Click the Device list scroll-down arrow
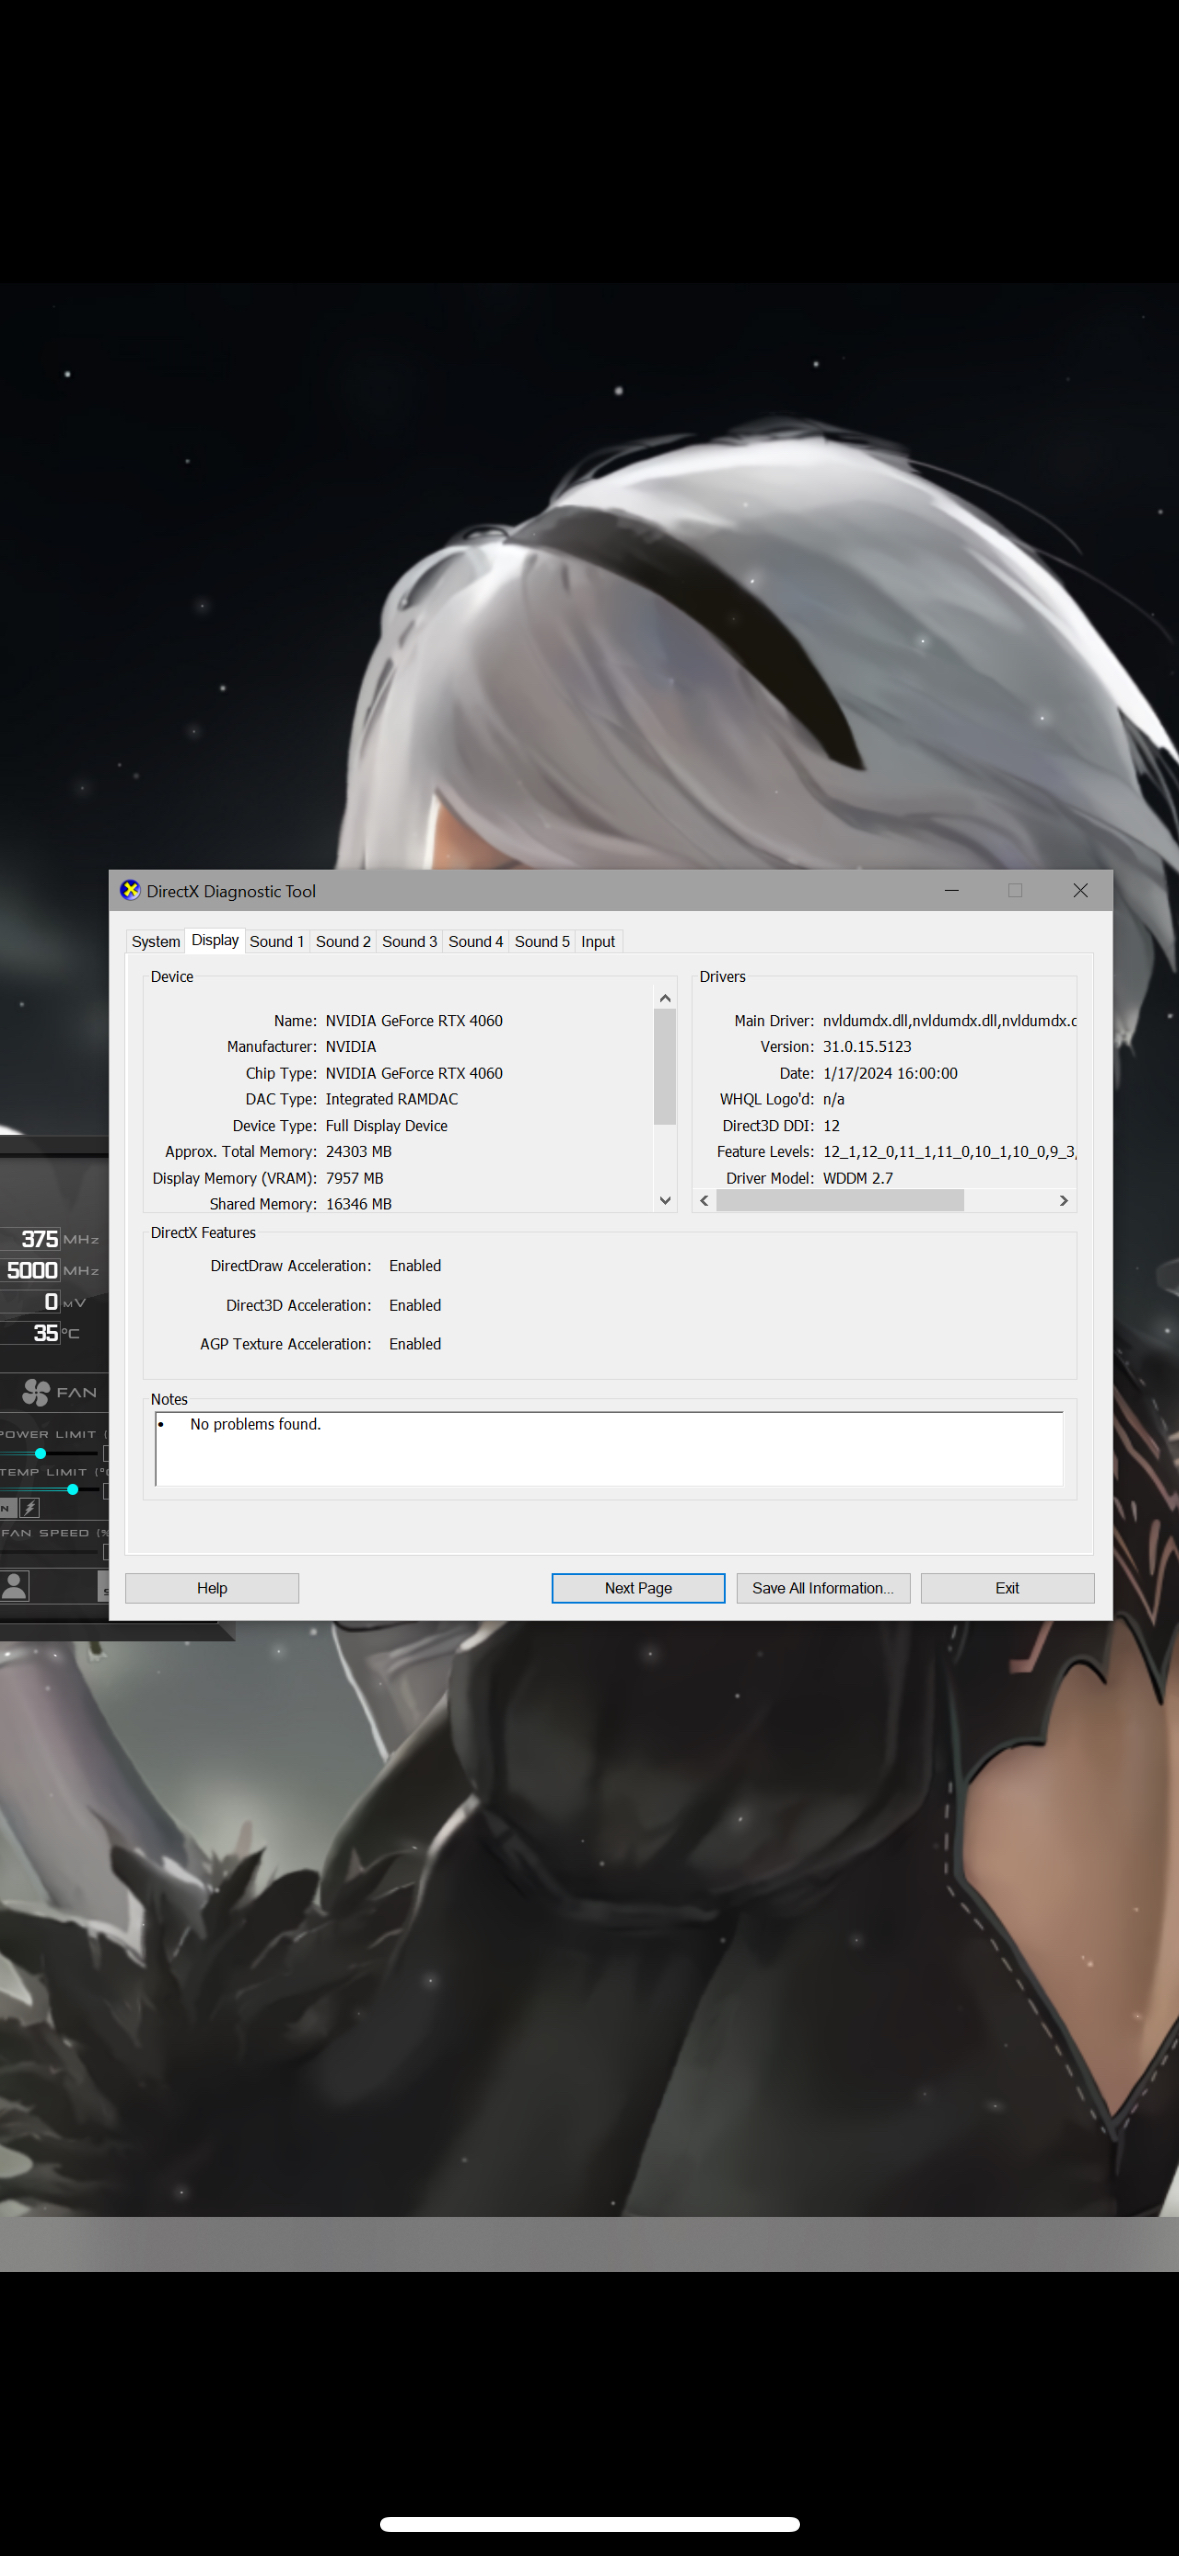1179x2556 pixels. click(x=665, y=1200)
